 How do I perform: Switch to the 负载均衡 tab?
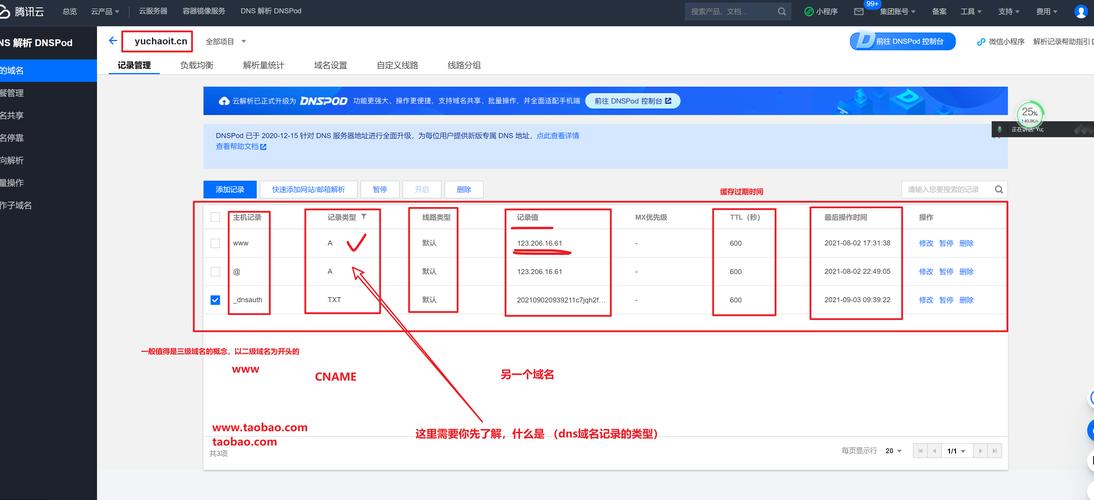[196, 65]
